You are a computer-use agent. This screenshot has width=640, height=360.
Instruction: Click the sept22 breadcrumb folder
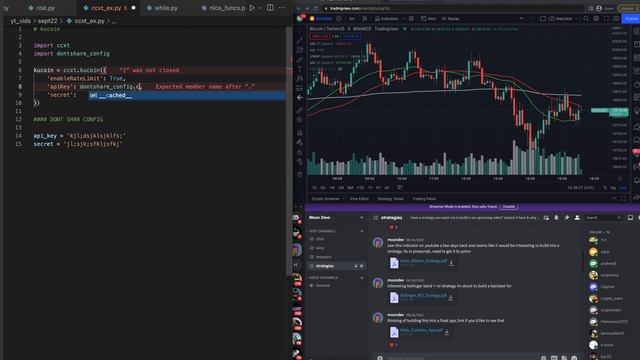48,21
